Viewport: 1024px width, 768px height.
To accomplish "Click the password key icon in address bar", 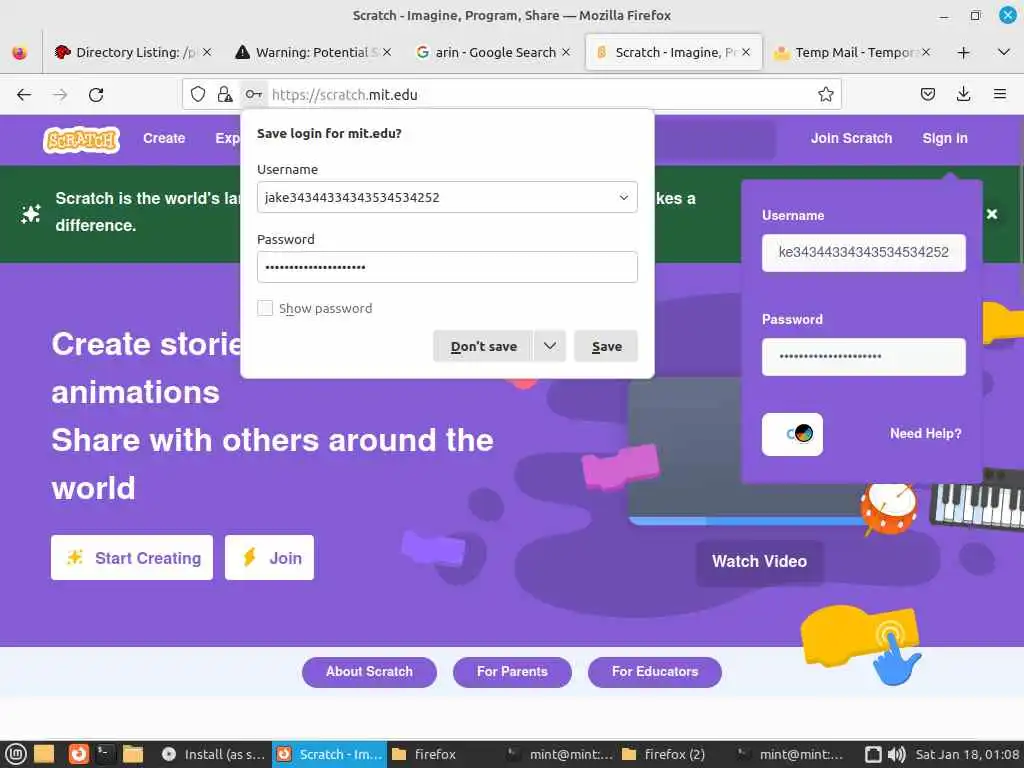I will click(x=253, y=95).
